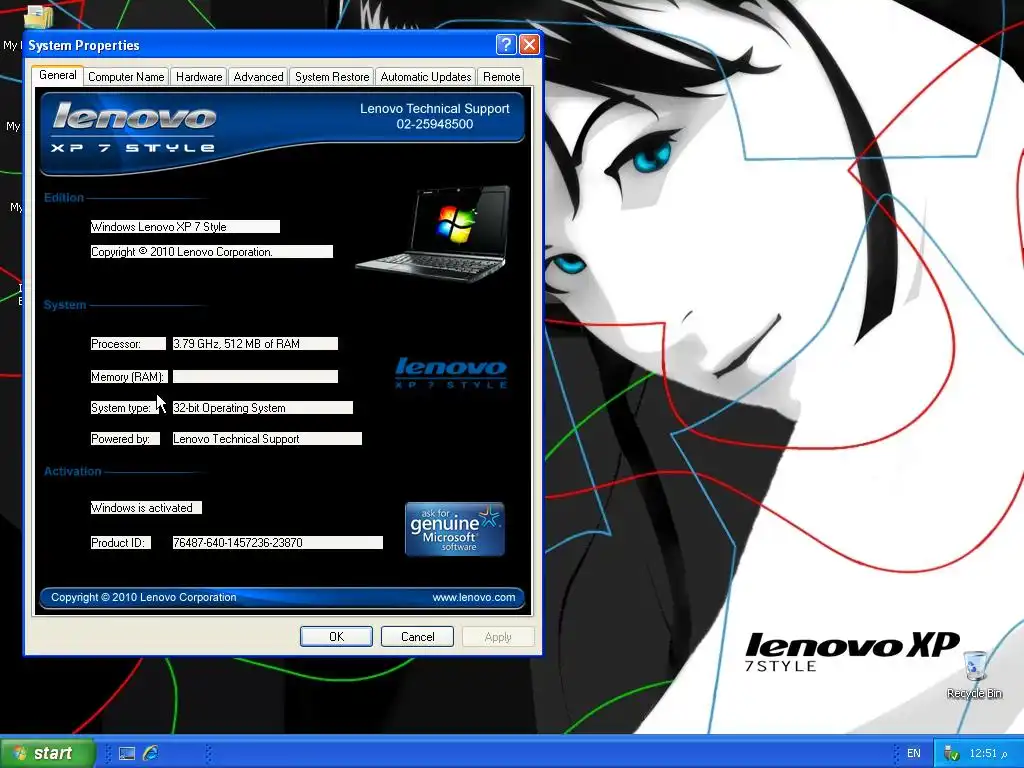Close the System Properties dialog with X
Image resolution: width=1024 pixels, height=768 pixels.
pyautogui.click(x=529, y=44)
